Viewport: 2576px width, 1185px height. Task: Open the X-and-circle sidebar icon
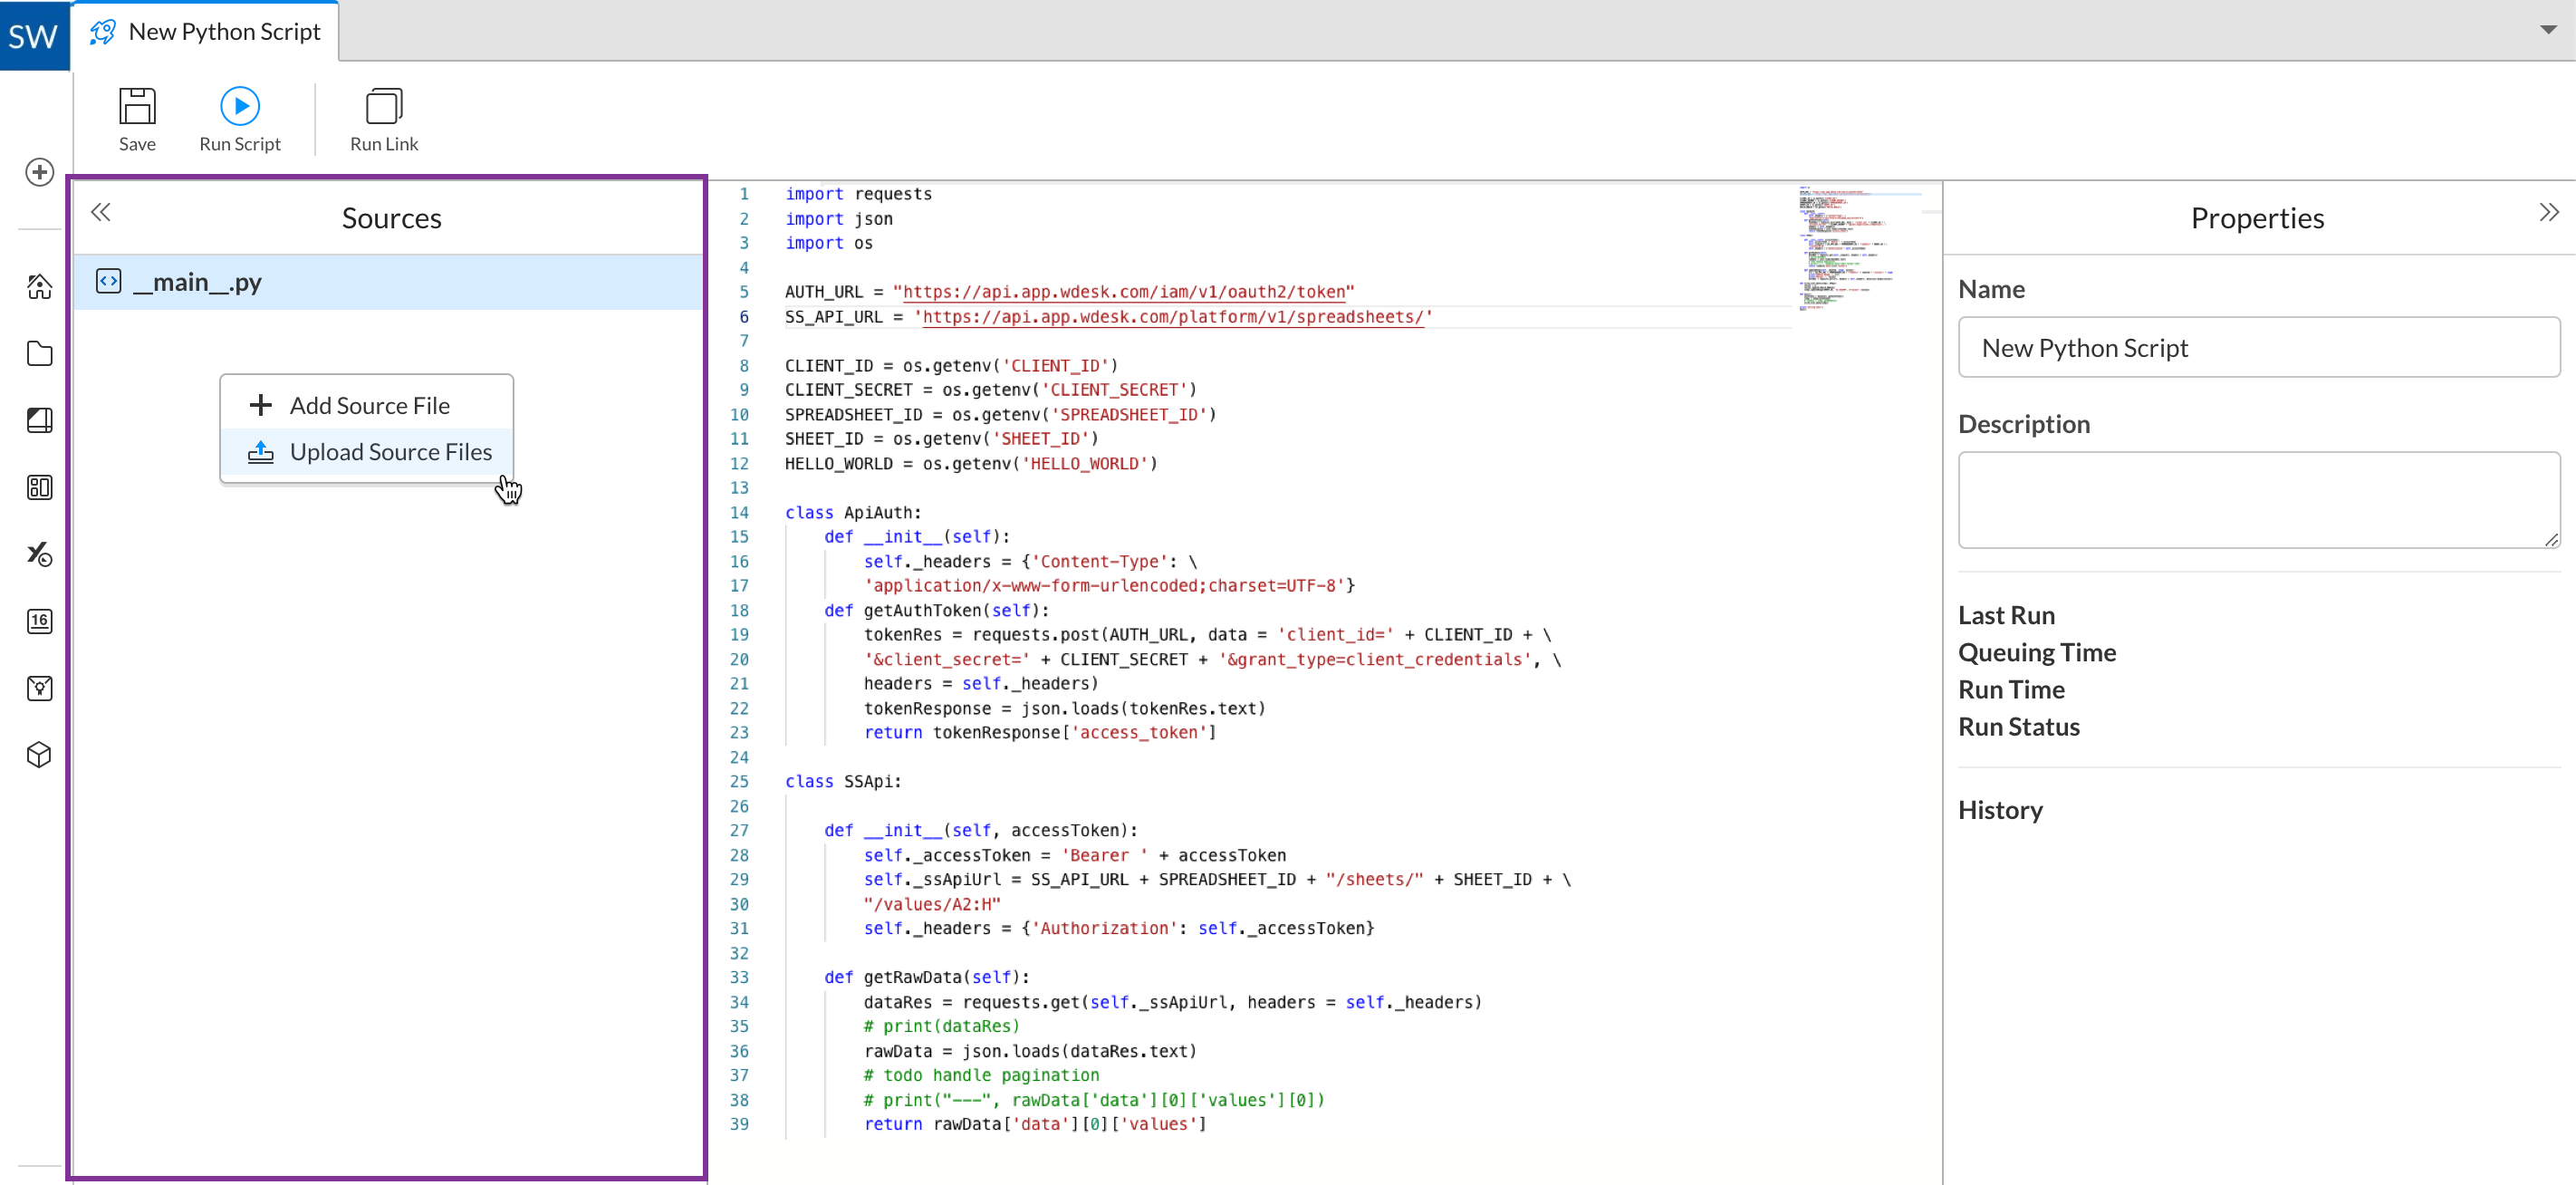coord(39,554)
